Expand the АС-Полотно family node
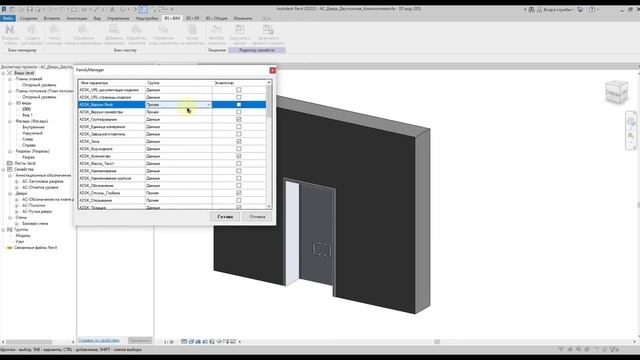Screen dimensions: 640x360 pyautogui.click(x=17, y=205)
